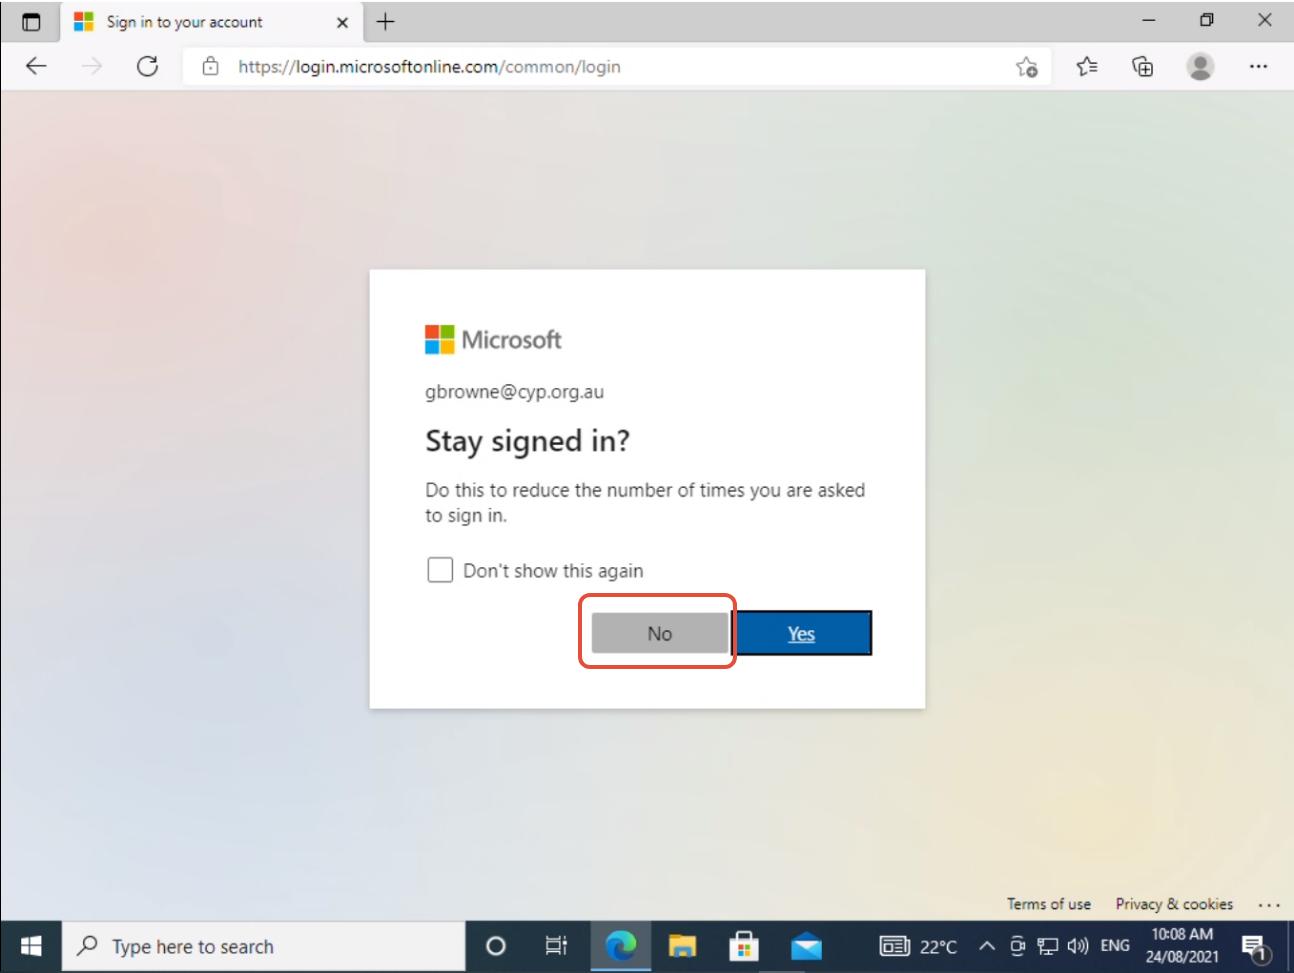The width and height of the screenshot is (1294, 973).
Task: Click the browser Back arrow
Action: pyautogui.click(x=36, y=67)
